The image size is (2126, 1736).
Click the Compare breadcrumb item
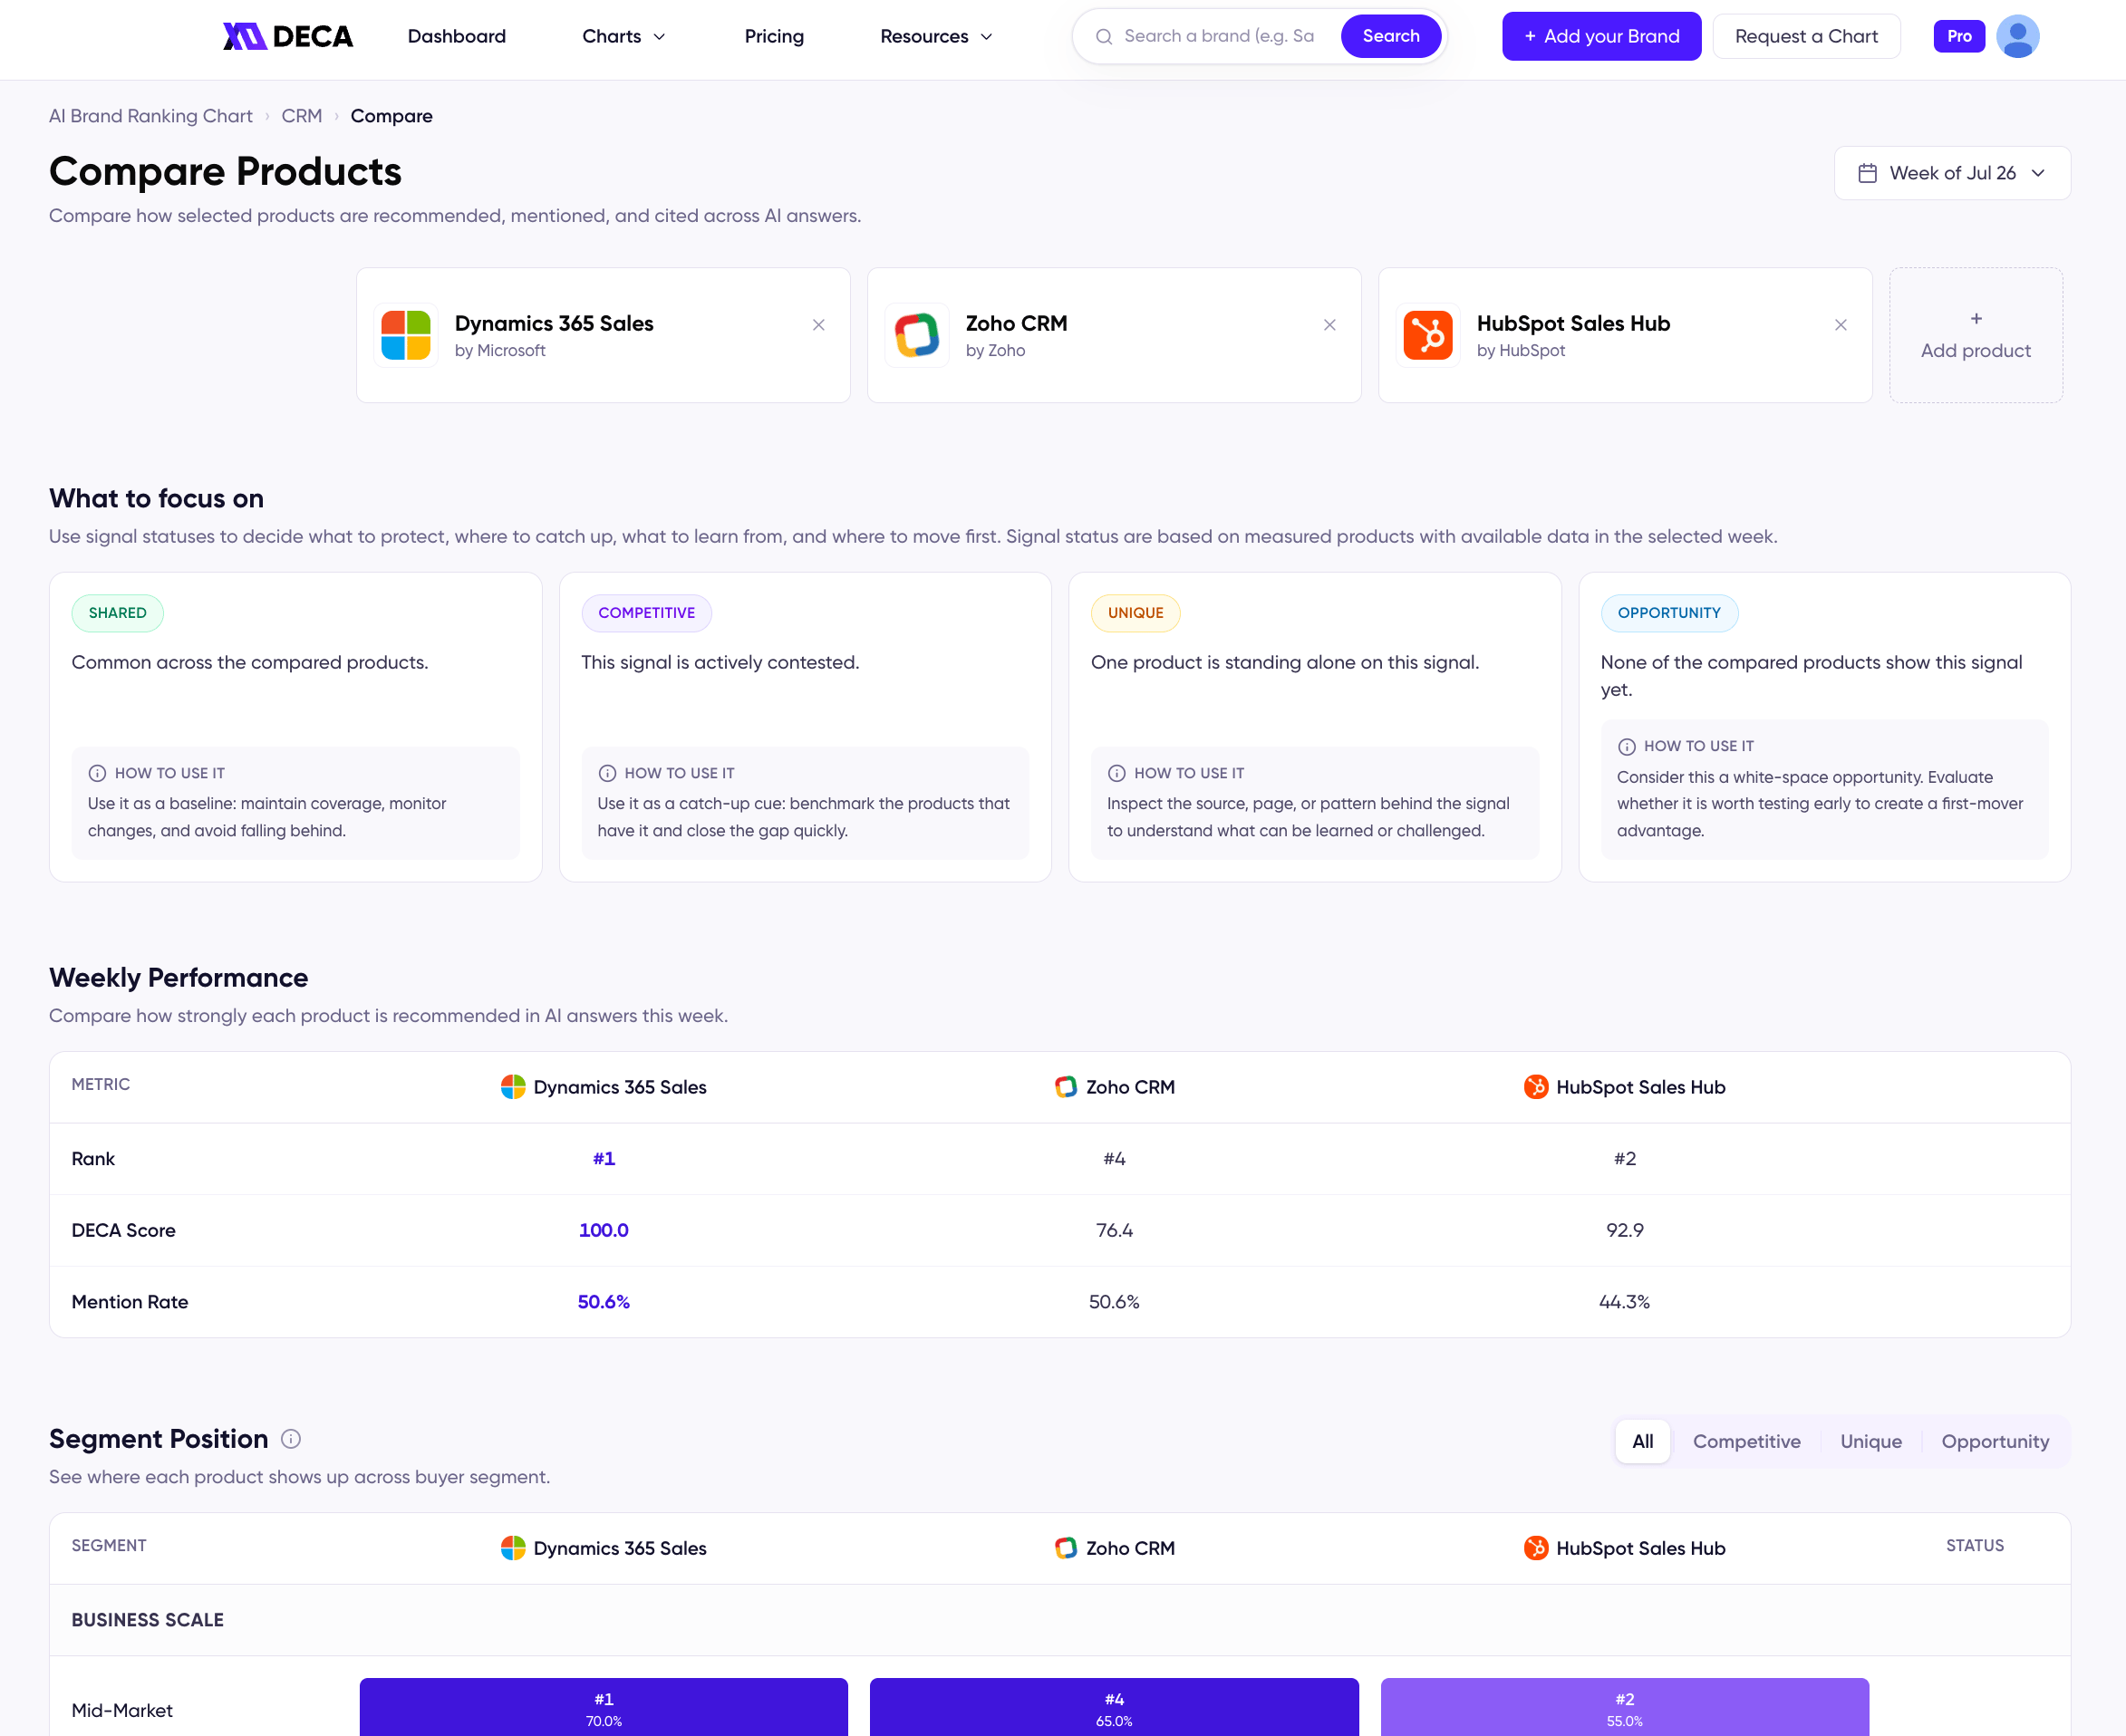click(x=391, y=116)
